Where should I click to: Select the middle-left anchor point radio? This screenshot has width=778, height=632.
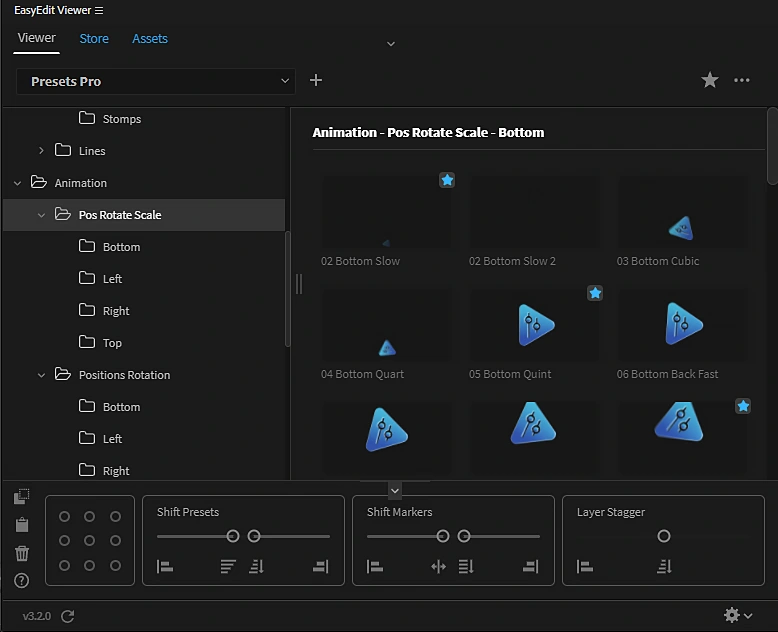pos(64,540)
